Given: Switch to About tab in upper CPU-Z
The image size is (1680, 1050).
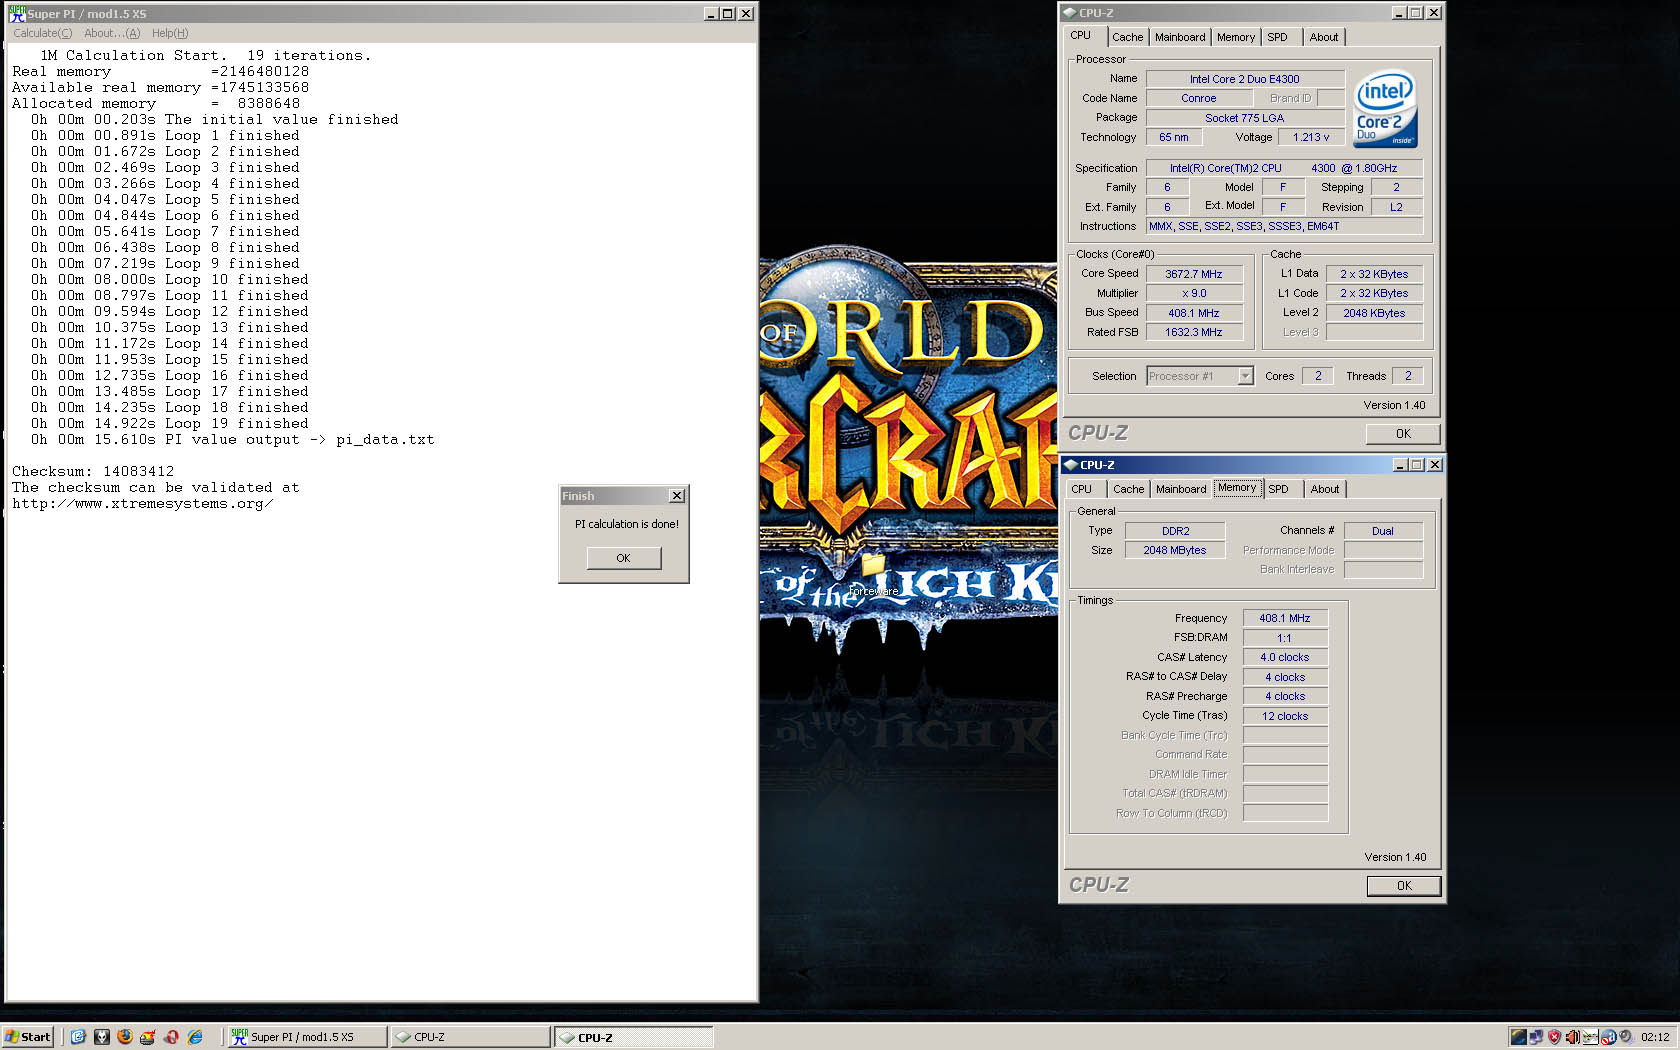Looking at the screenshot, I should tap(1324, 37).
